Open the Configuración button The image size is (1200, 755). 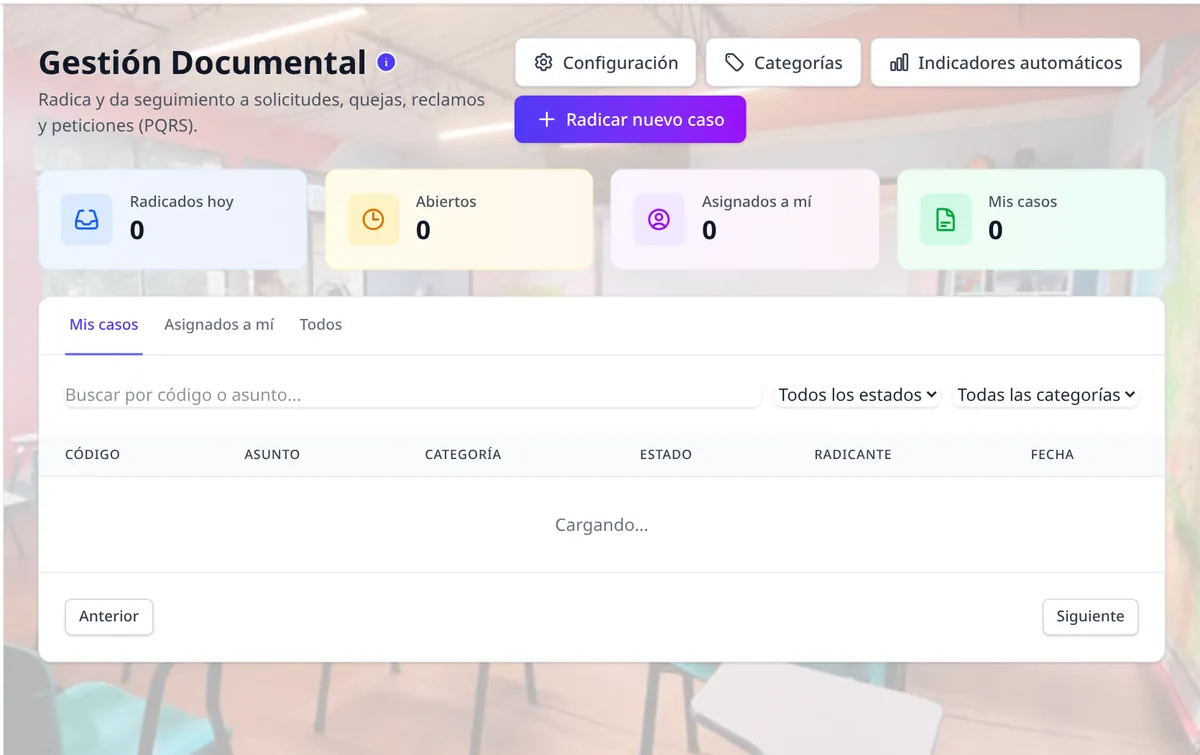pyautogui.click(x=605, y=63)
